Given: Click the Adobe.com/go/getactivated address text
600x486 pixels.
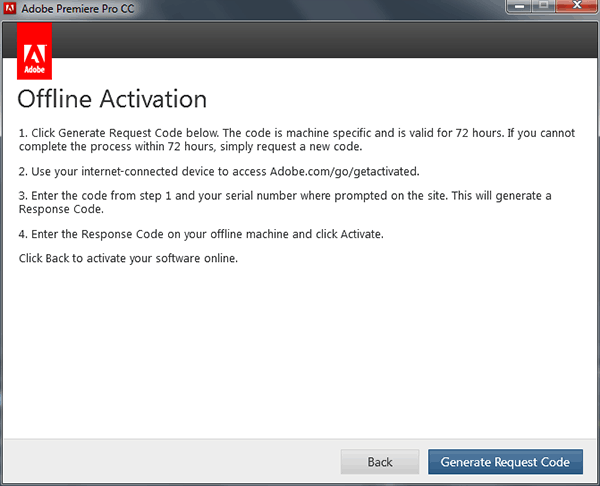Looking at the screenshot, I should pyautogui.click(x=344, y=171).
